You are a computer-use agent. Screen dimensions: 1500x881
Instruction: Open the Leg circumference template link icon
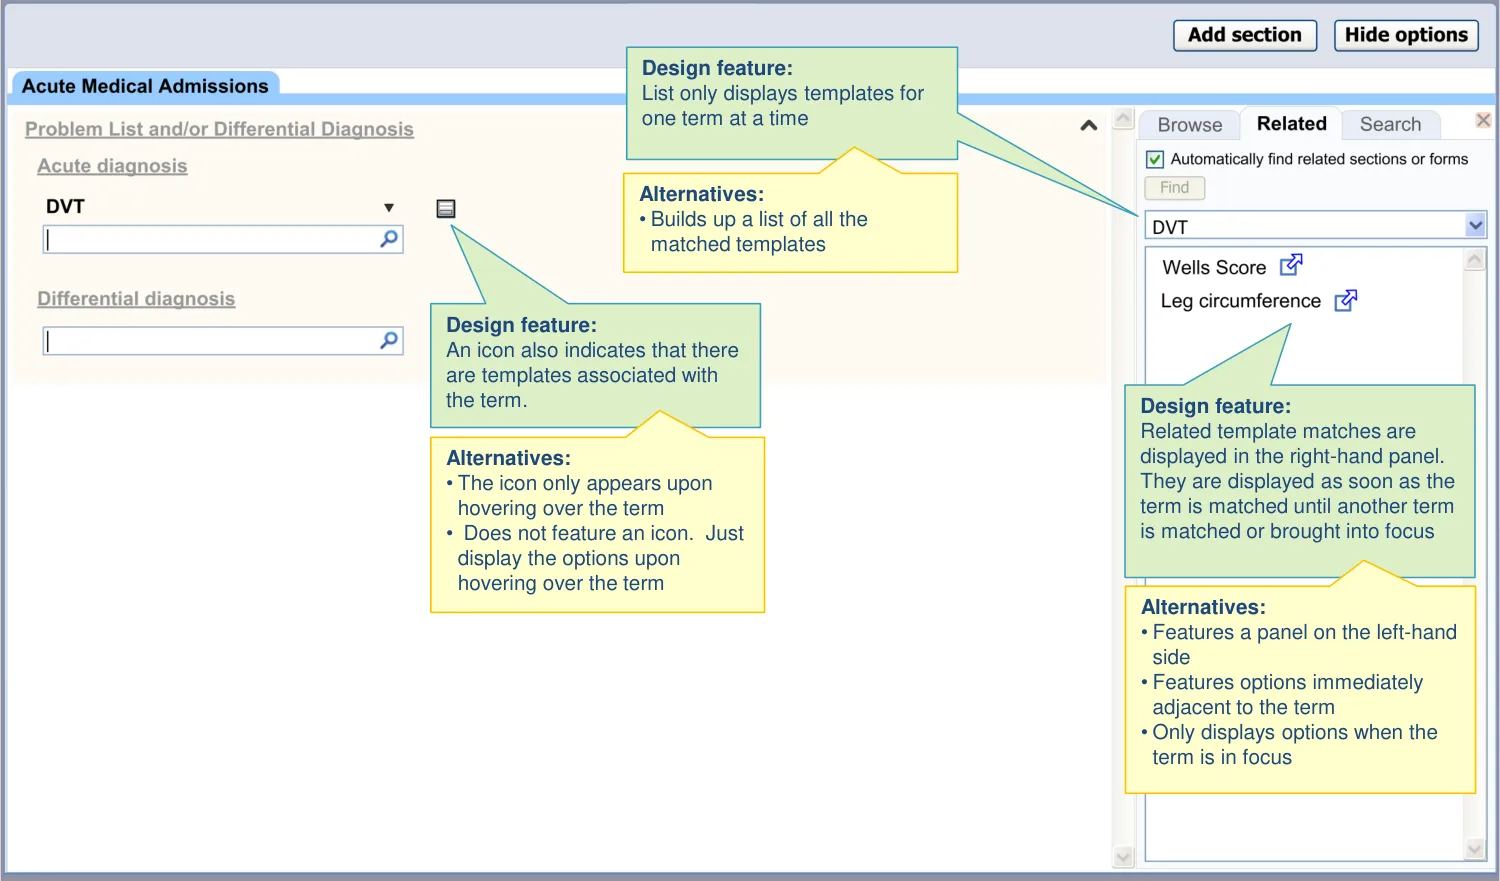tap(1346, 300)
